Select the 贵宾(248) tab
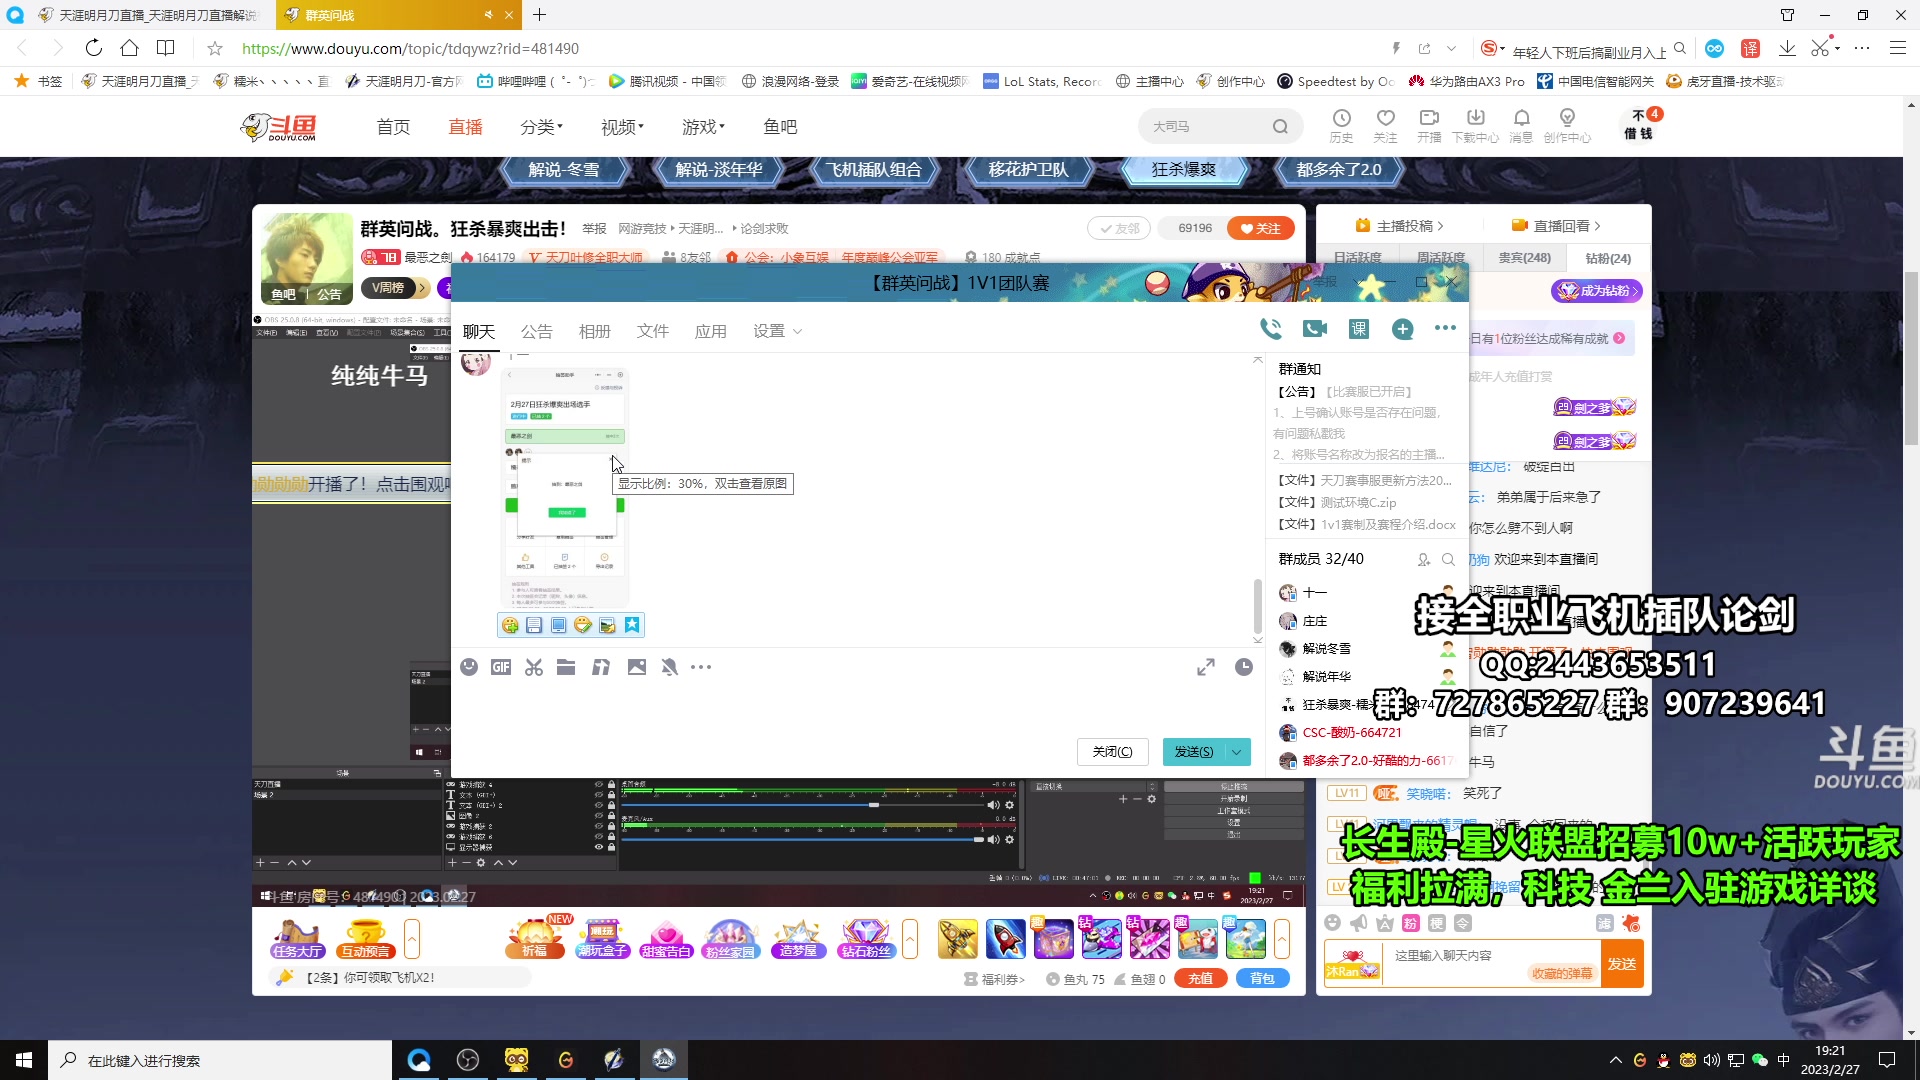The image size is (1920, 1080). 1525,258
